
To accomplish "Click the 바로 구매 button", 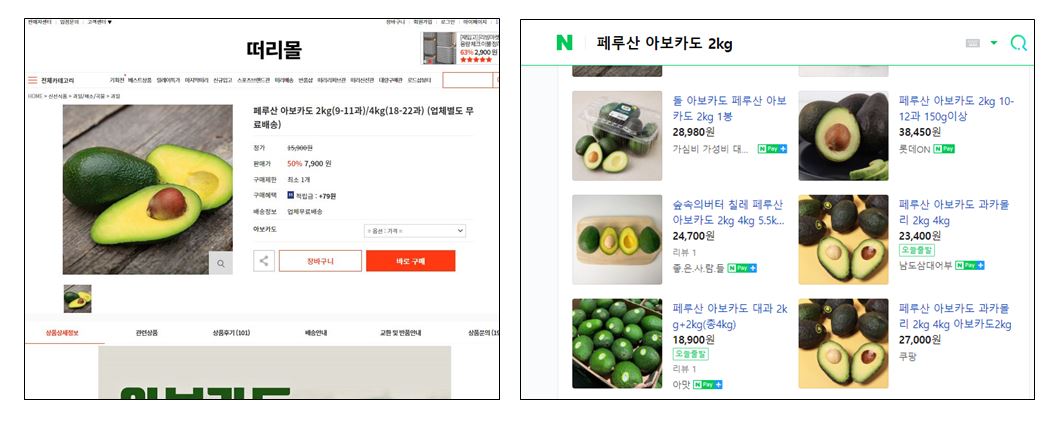I will point(411,261).
